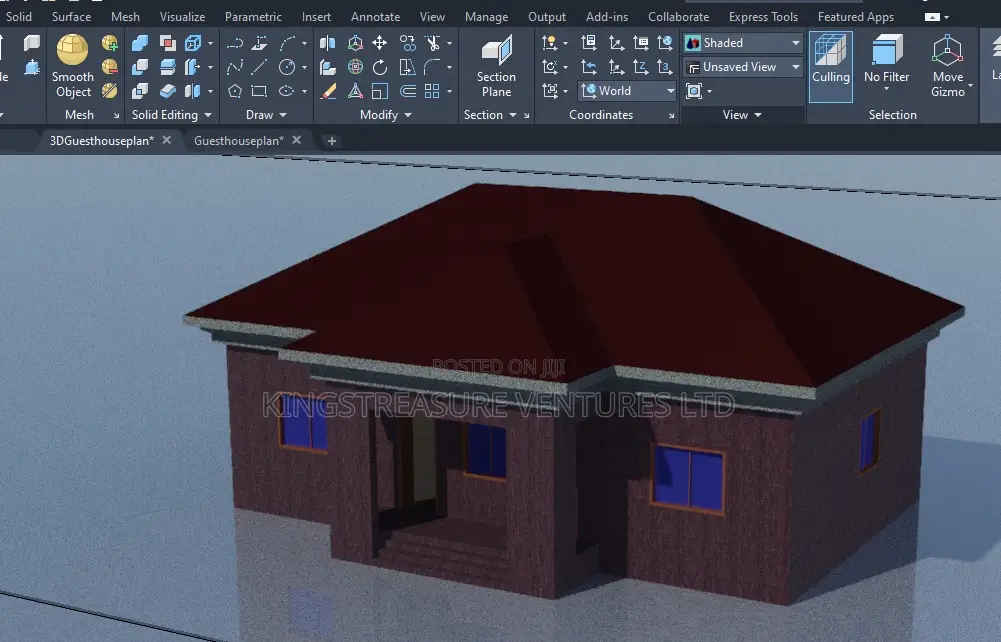This screenshot has height=642, width=1001.
Task: Go to the Express Tools tab
Action: [x=764, y=17]
